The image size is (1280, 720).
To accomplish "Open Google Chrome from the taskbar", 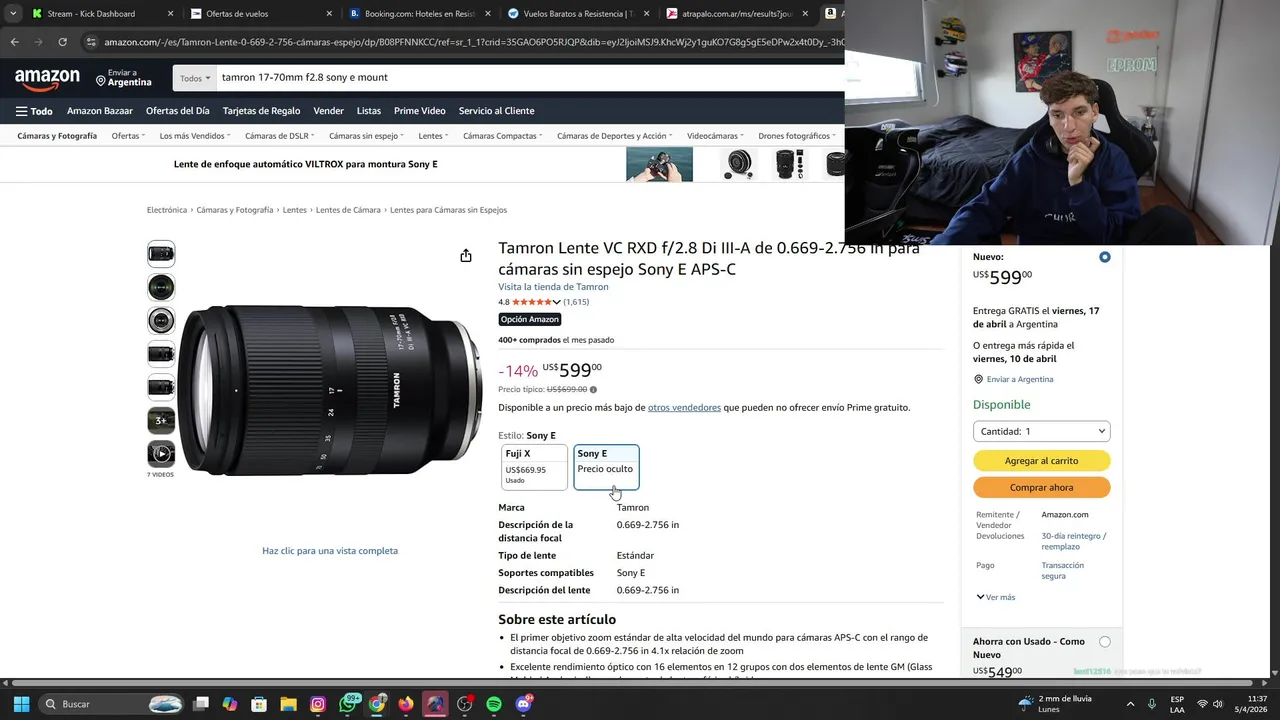I will click(377, 704).
